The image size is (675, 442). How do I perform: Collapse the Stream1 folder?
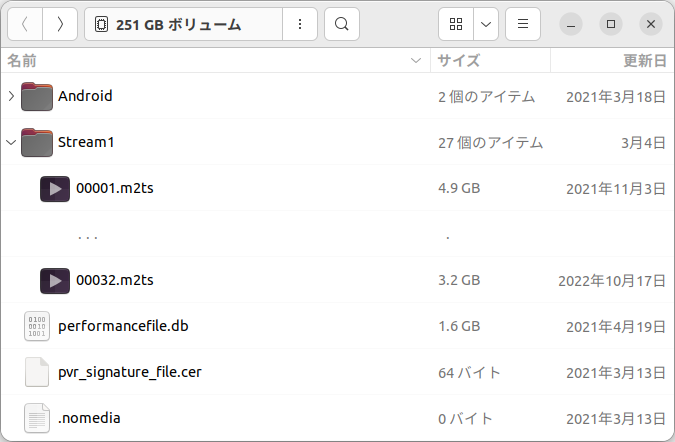11,143
